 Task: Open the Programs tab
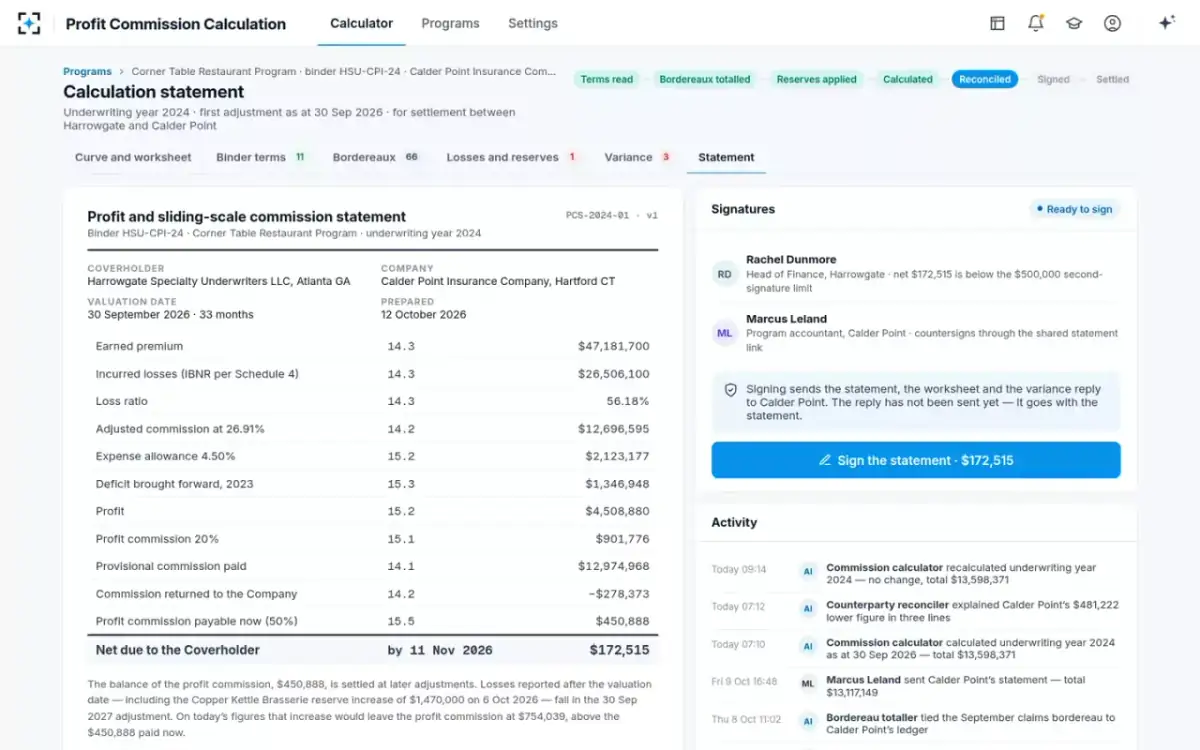[x=450, y=23]
